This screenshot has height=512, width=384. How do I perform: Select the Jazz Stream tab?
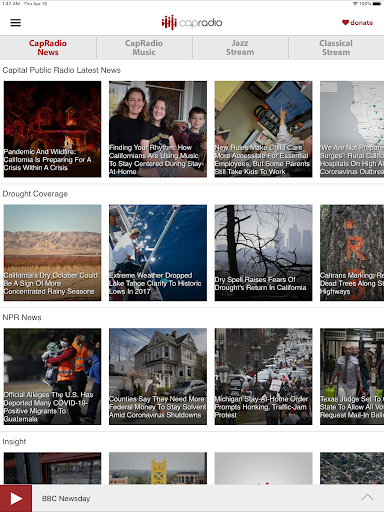[240, 48]
